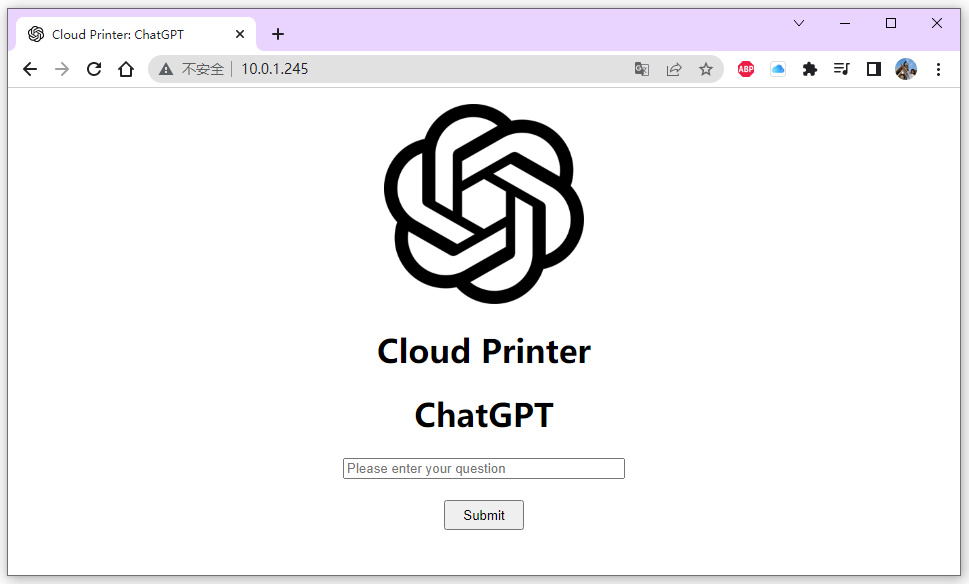Click the browser forward arrow
969x584 pixels.
(x=62, y=69)
